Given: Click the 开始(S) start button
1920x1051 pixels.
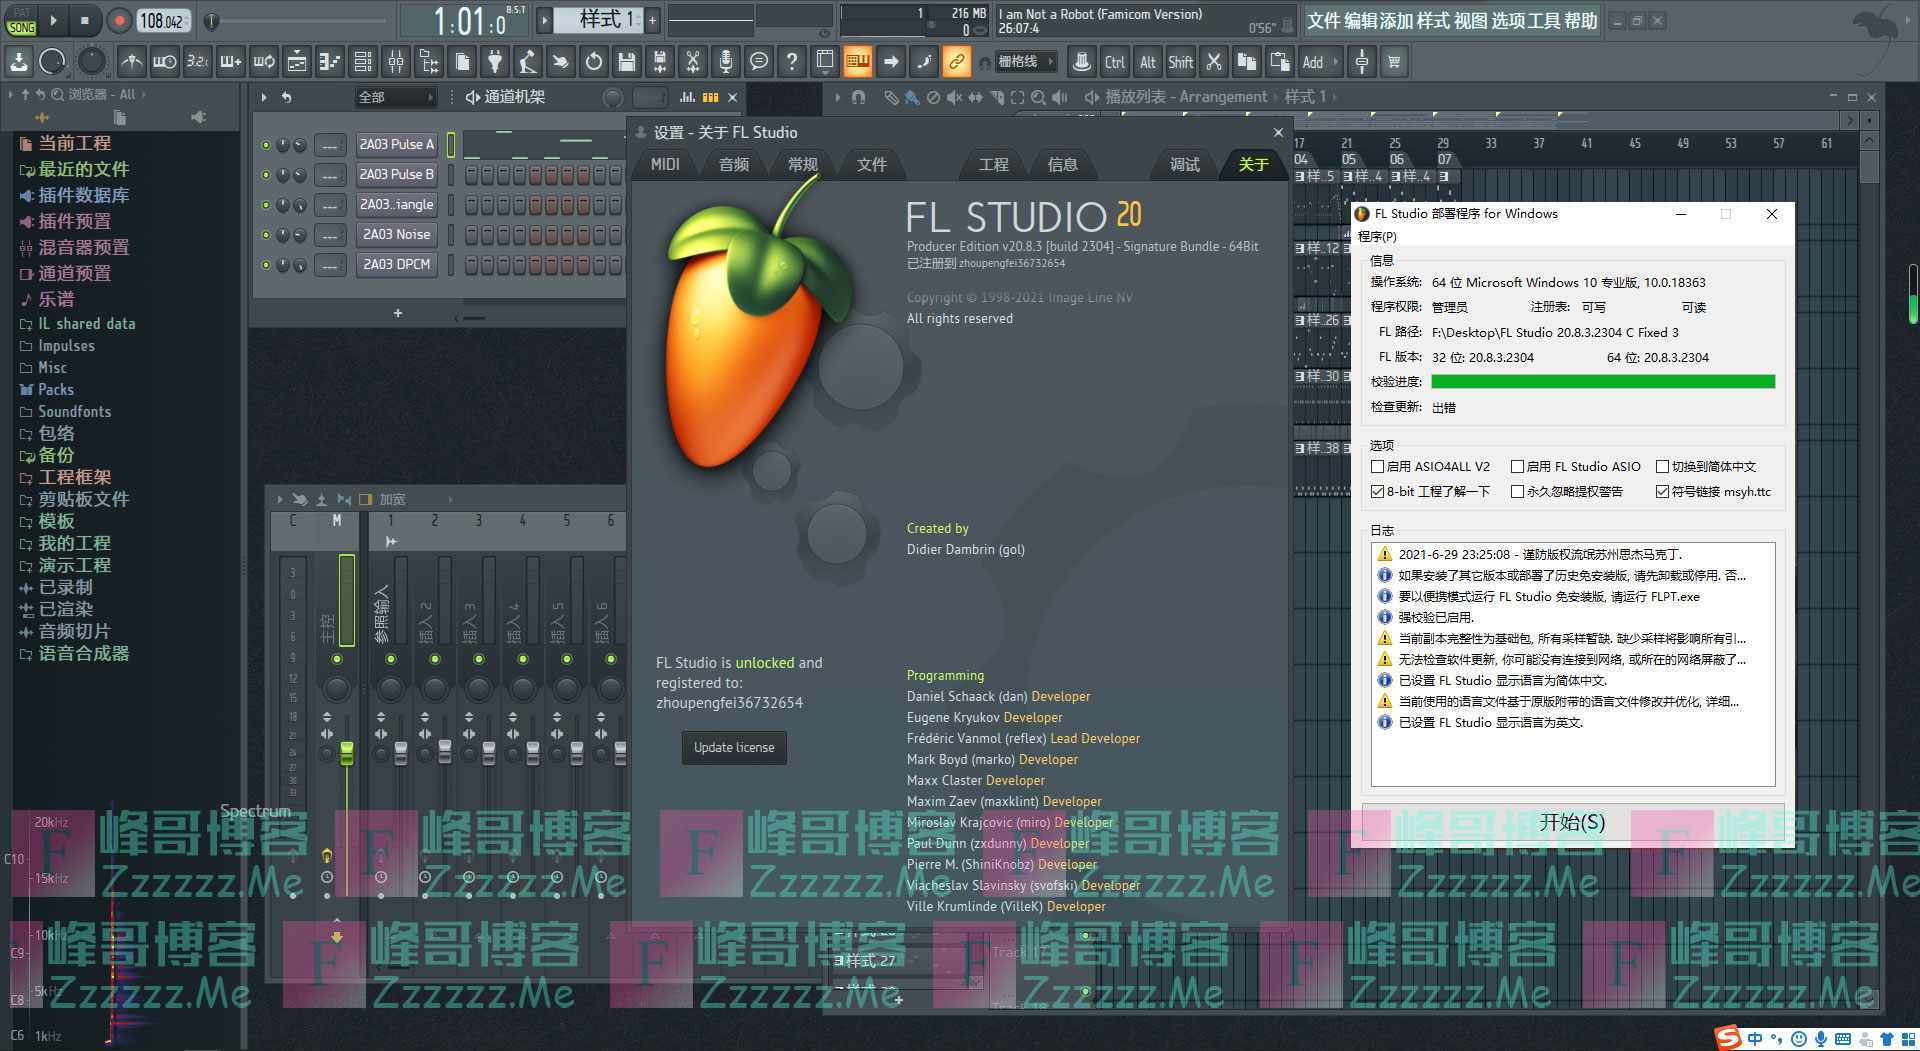Looking at the screenshot, I should coord(1572,822).
